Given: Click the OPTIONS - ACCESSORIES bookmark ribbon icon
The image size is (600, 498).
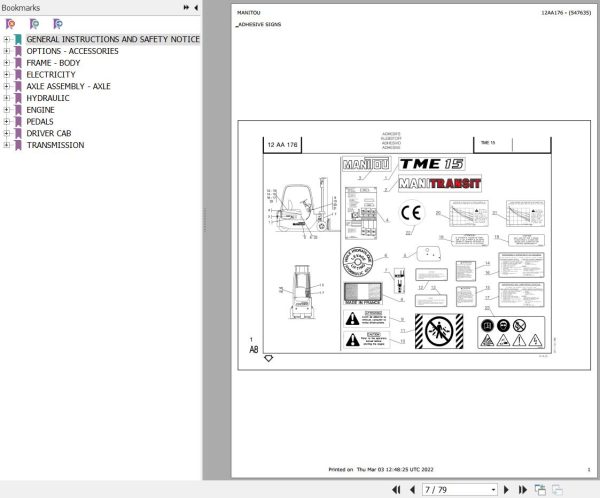Looking at the screenshot, I should (x=18, y=51).
